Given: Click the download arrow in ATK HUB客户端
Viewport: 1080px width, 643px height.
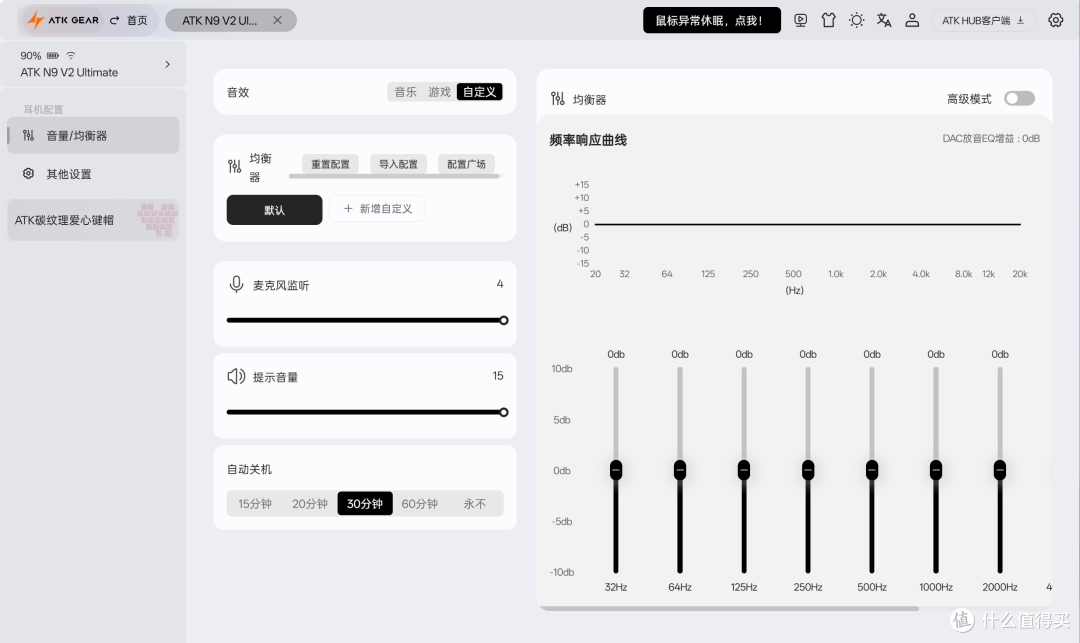Looking at the screenshot, I should pos(1021,21).
